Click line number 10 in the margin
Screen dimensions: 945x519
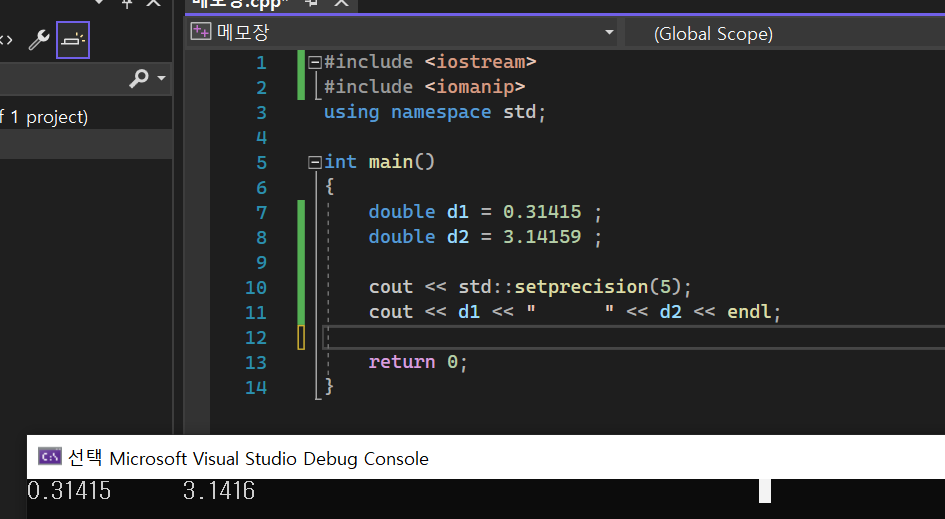pos(256,288)
